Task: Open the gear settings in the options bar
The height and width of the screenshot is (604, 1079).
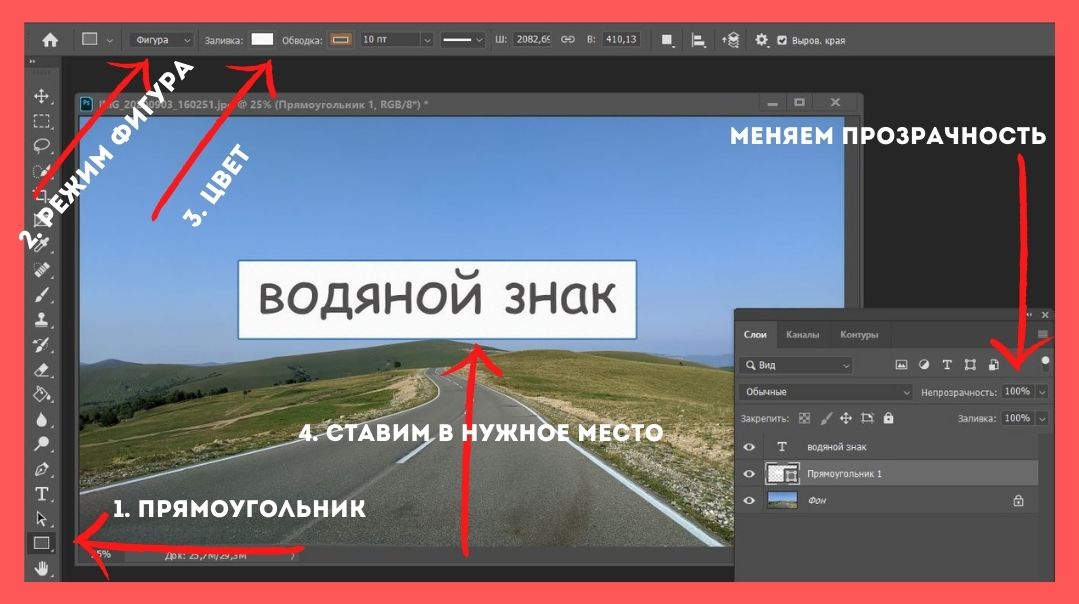Action: point(761,40)
